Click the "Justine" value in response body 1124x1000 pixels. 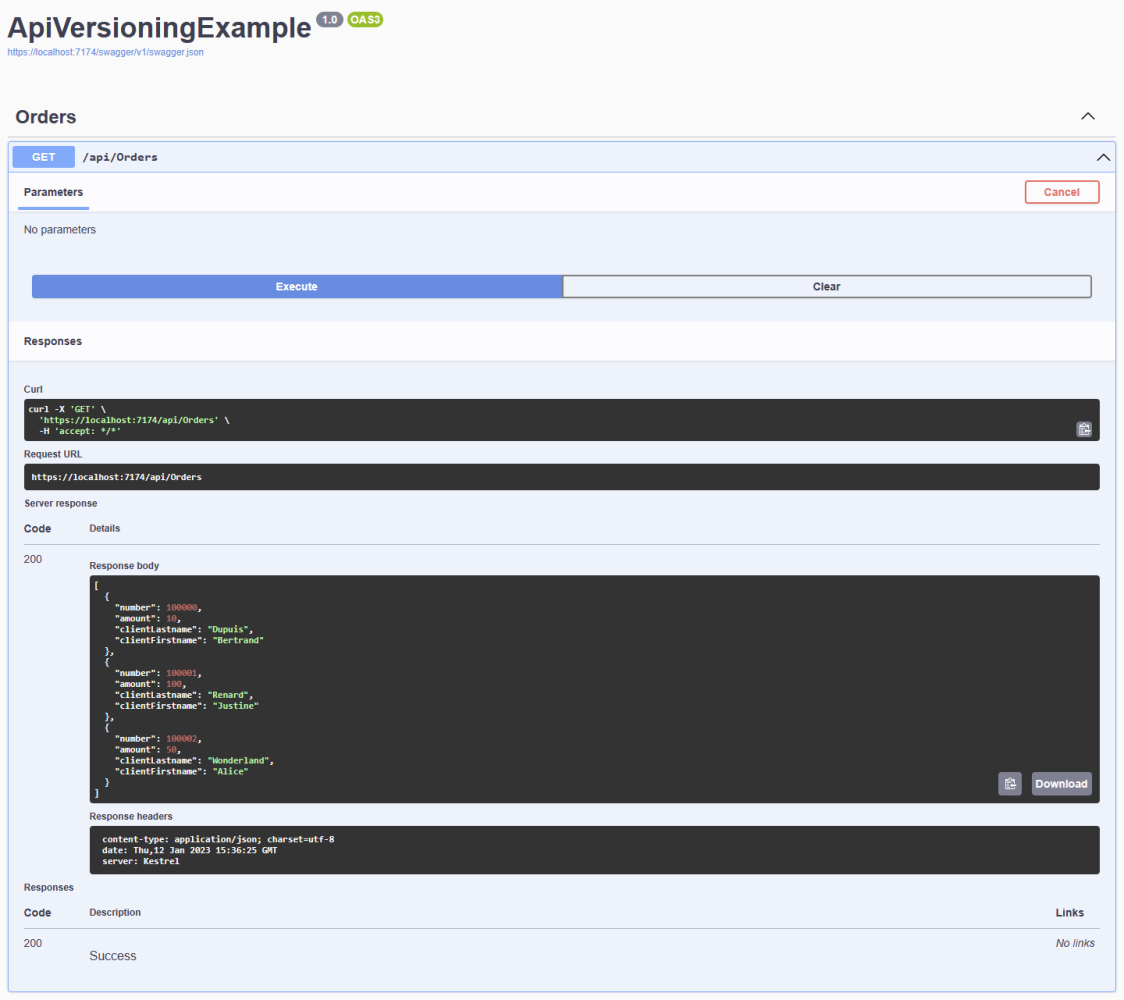(x=236, y=706)
